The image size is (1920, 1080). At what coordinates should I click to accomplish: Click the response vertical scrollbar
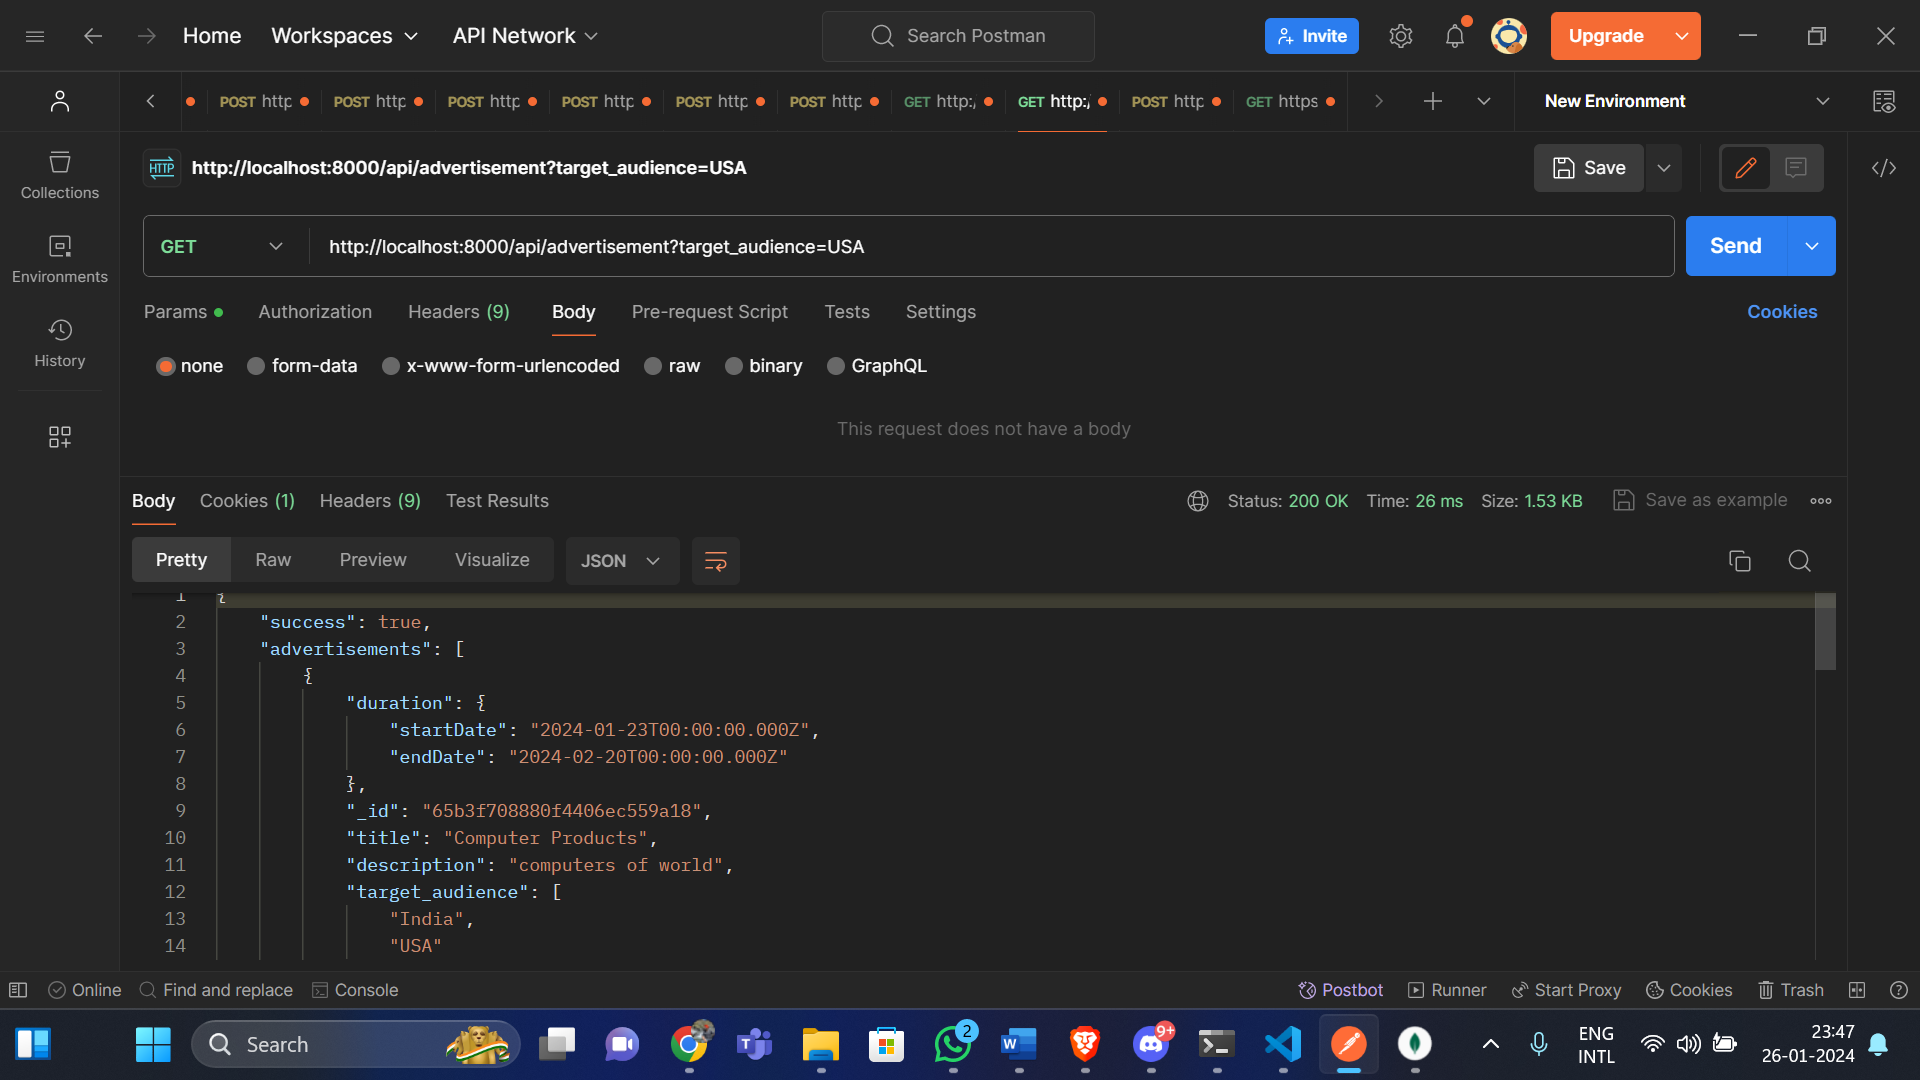tap(1825, 631)
